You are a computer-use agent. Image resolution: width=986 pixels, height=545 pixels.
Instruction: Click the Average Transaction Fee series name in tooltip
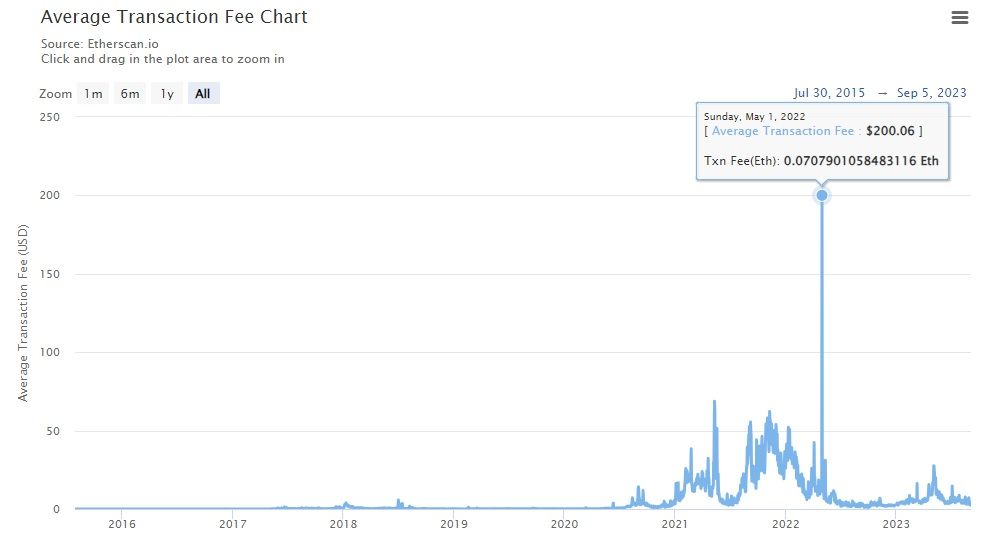tap(782, 131)
